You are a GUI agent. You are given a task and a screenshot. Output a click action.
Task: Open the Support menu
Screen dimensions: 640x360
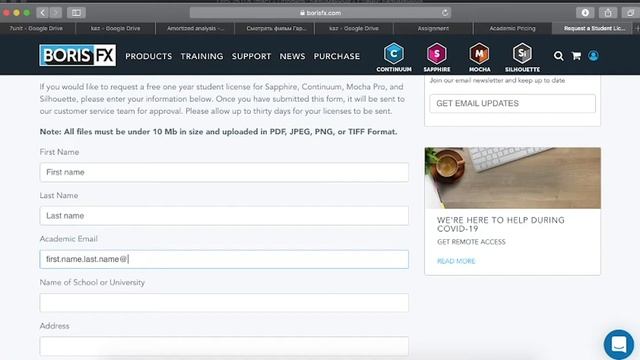251,56
